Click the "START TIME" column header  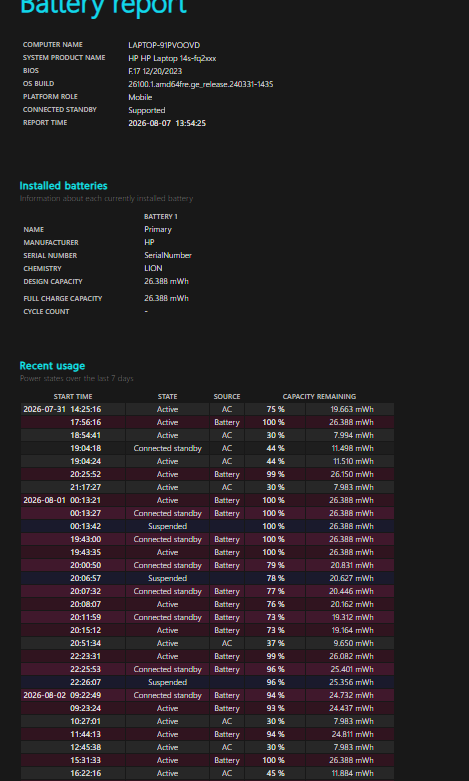73,397
